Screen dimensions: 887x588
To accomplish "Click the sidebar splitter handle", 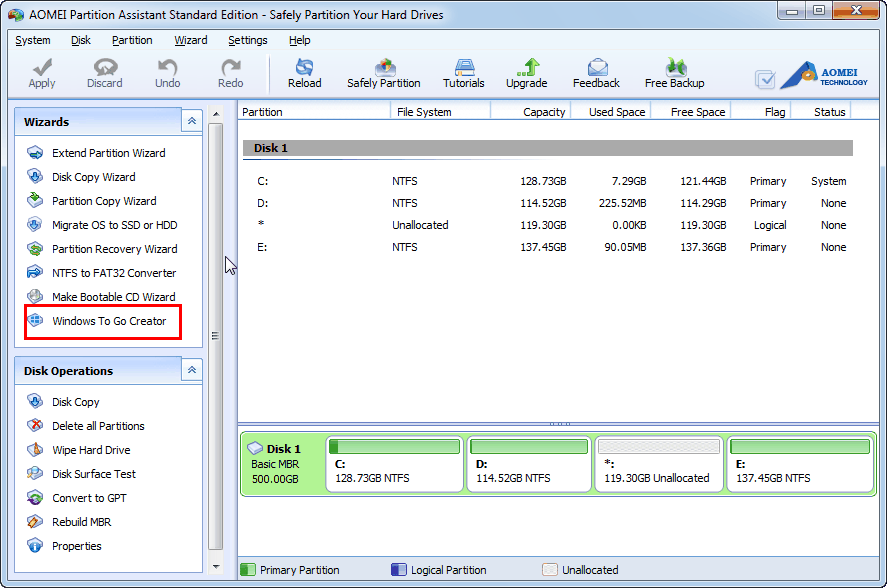I will pyautogui.click(x=215, y=336).
